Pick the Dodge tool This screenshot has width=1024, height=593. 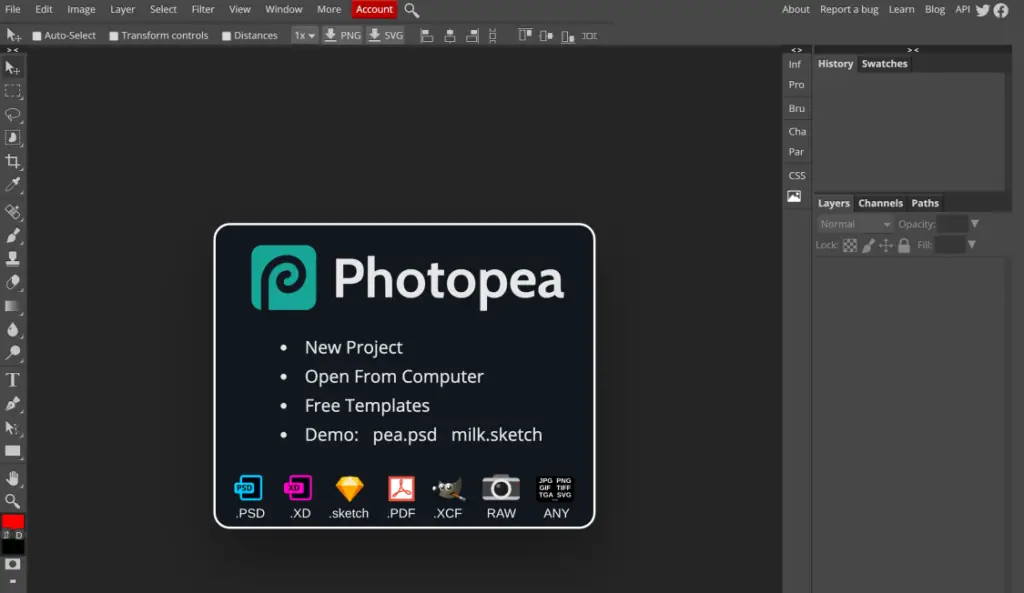(12, 353)
